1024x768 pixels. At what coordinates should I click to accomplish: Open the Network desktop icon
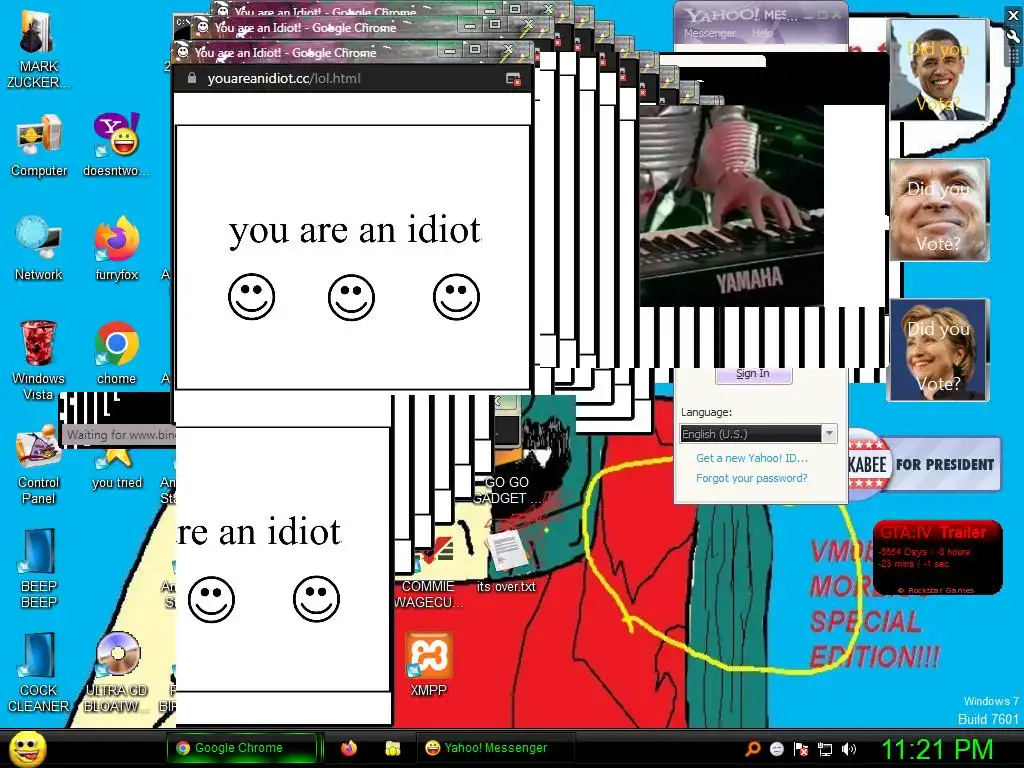coord(39,249)
